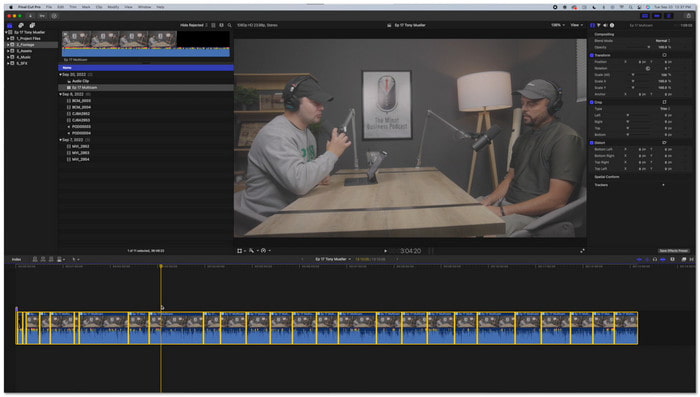This screenshot has height=397, width=700.
Task: Open the Mark menu
Action: (x=86, y=7)
